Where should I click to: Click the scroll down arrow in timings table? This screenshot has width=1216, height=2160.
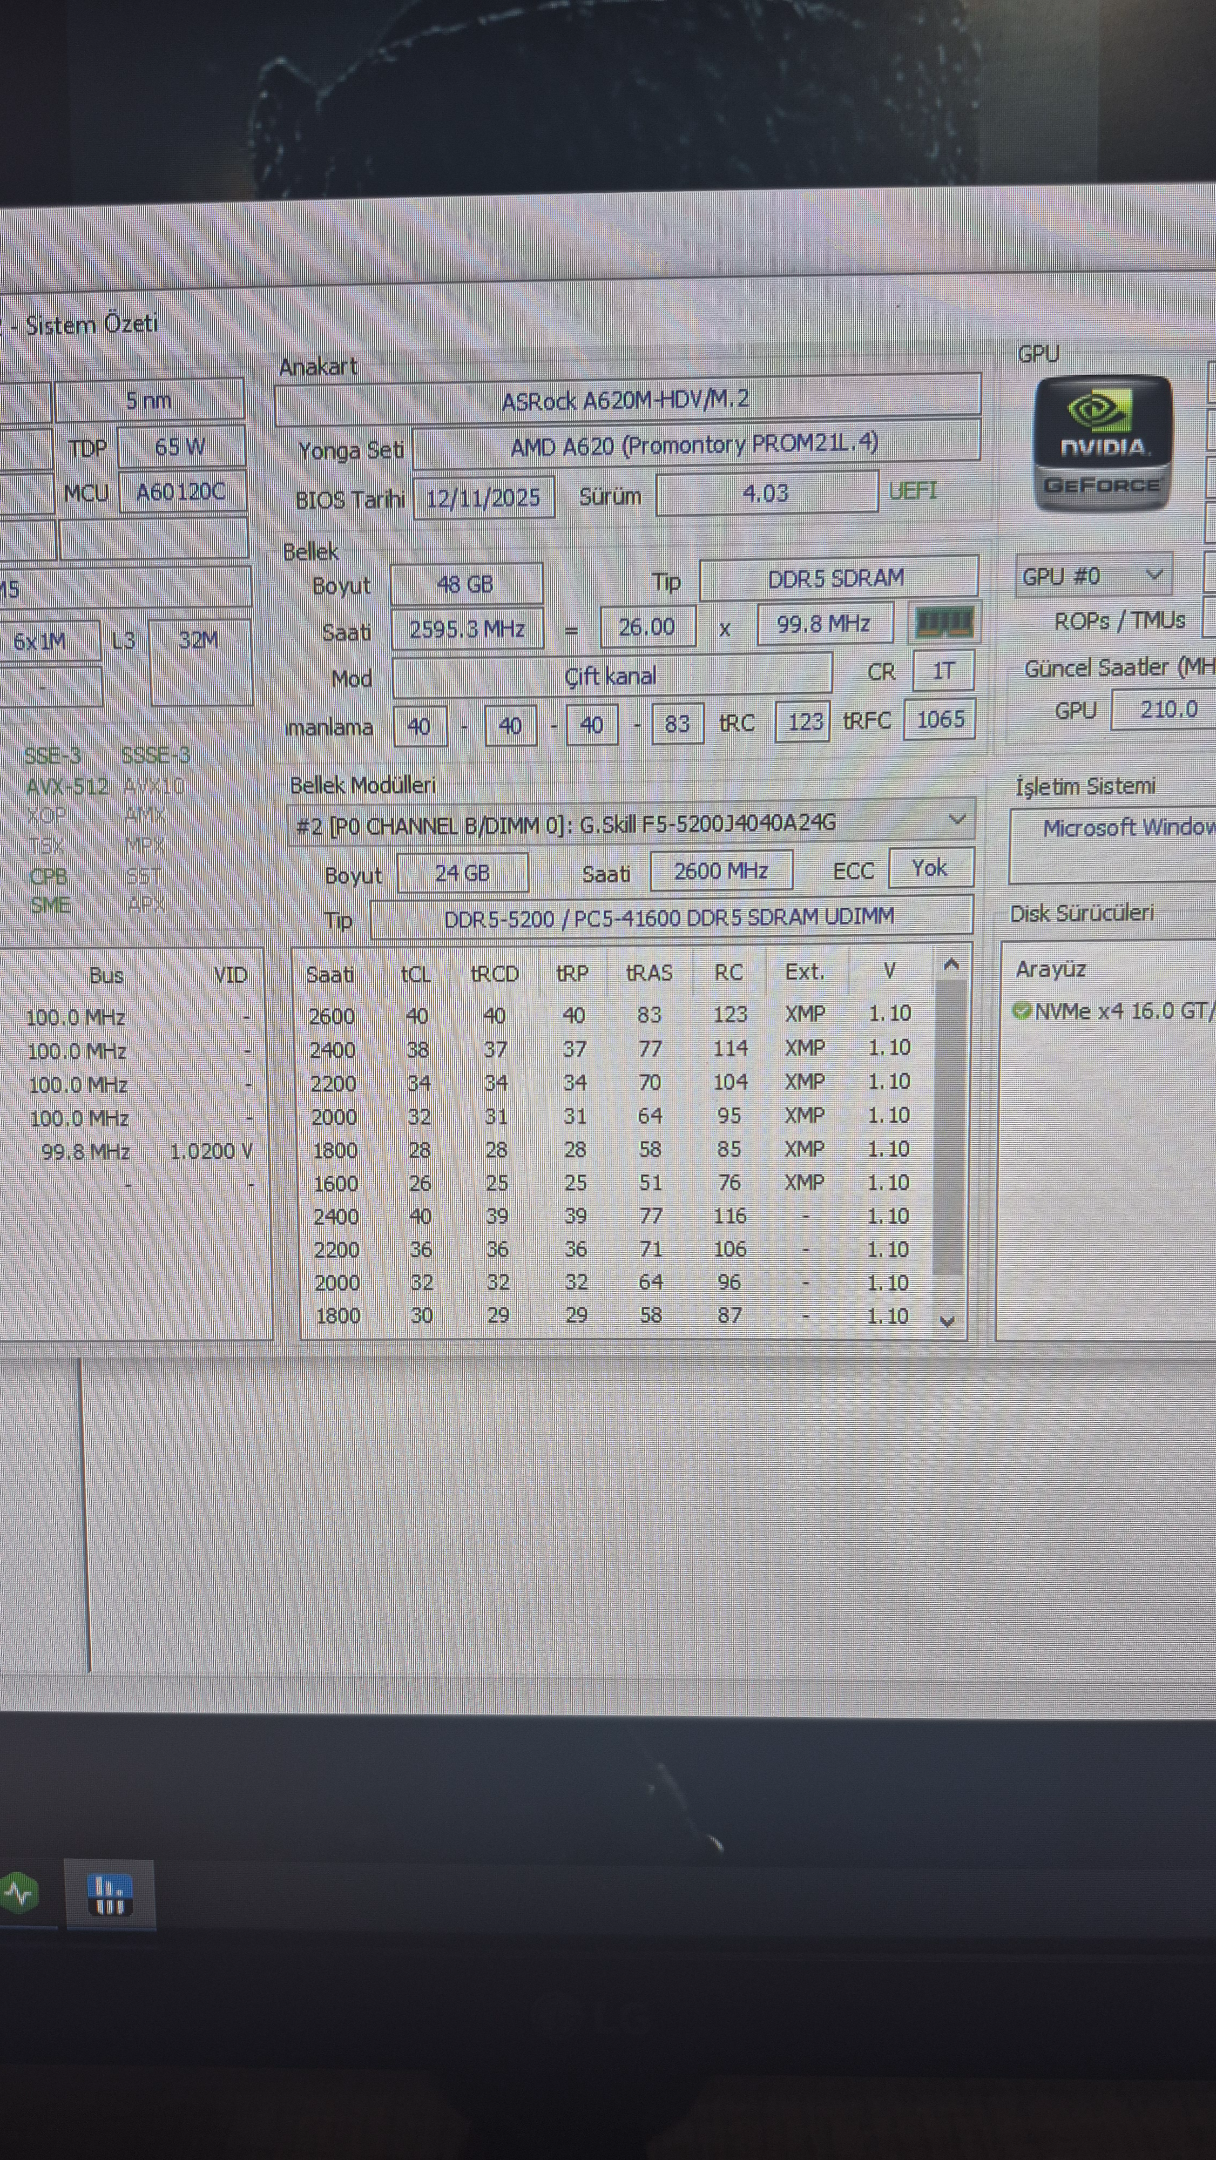click(x=948, y=1320)
